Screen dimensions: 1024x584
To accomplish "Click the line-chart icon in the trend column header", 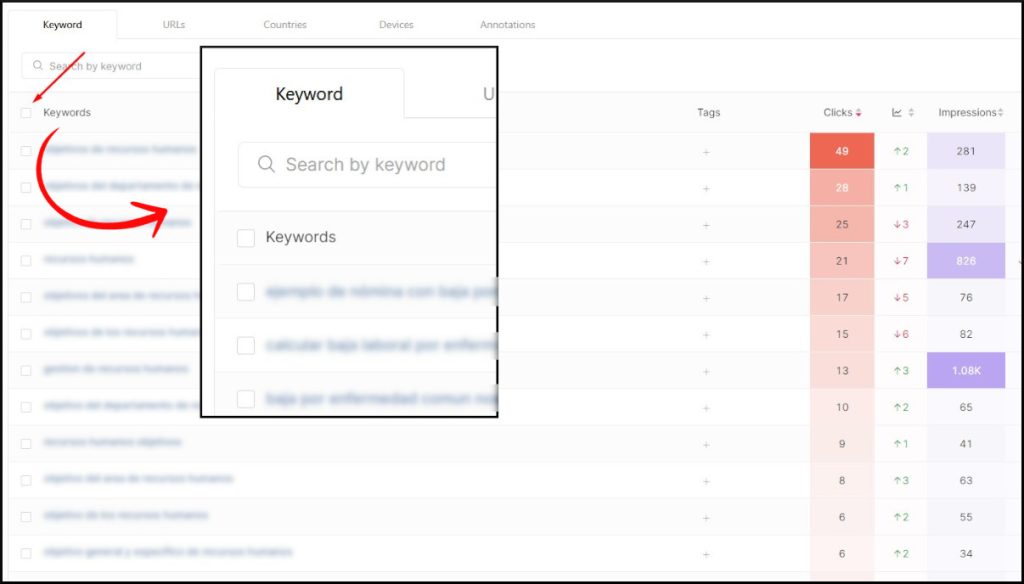I will (x=897, y=112).
